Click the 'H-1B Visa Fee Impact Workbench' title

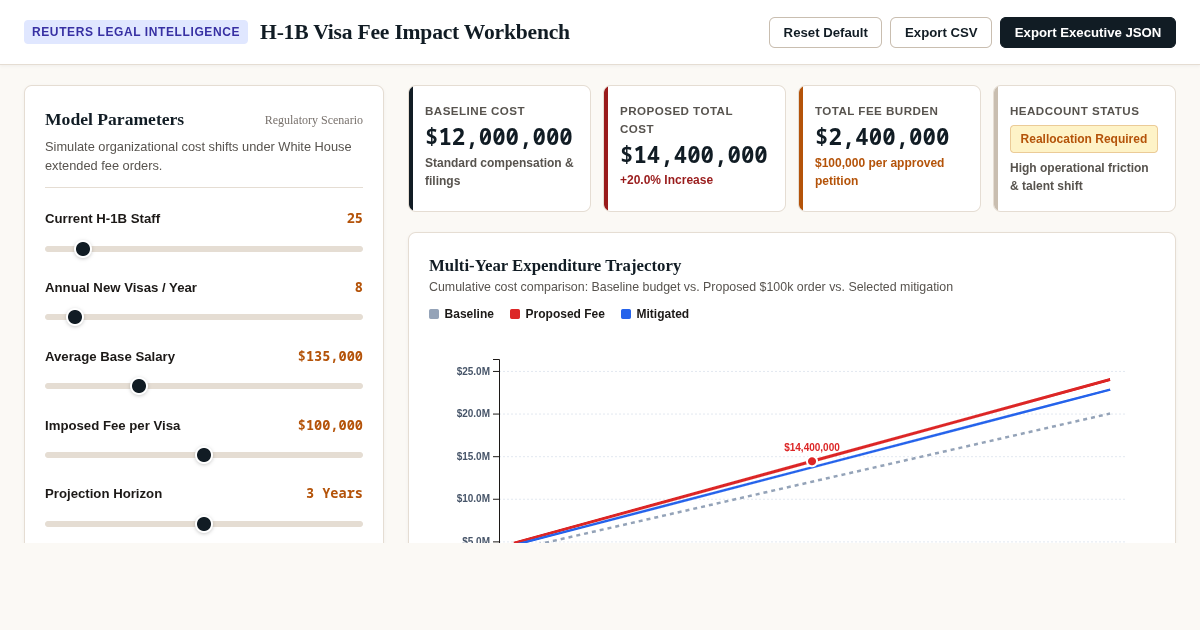point(415,32)
